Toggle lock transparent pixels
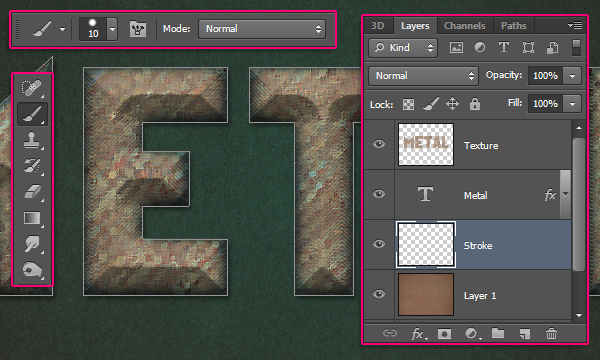Viewport: 600px width, 360px height. [408, 104]
